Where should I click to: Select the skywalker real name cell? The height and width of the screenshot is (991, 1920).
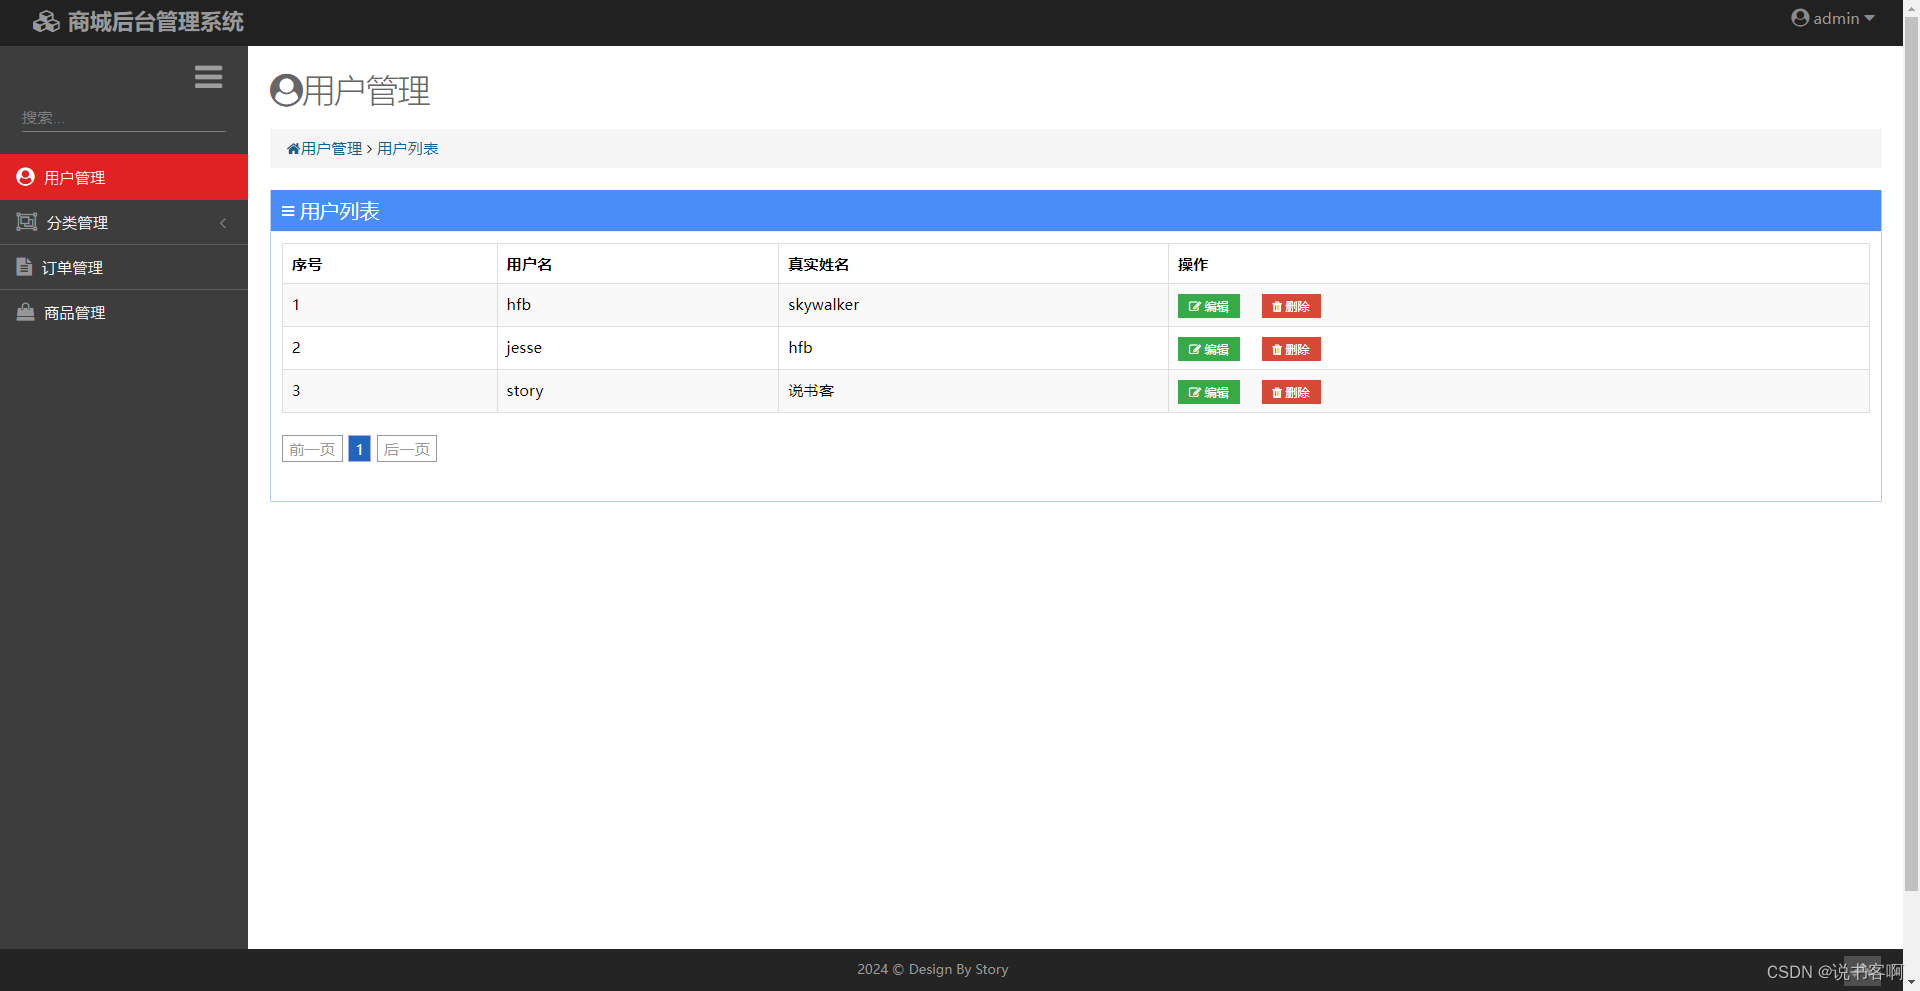tap(973, 305)
